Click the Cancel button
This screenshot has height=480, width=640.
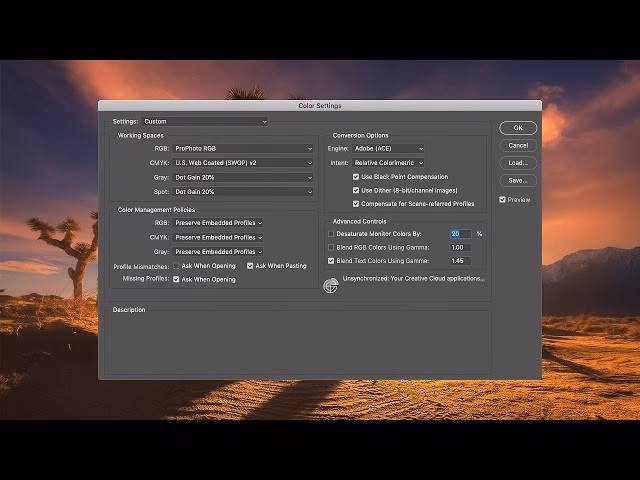518,145
